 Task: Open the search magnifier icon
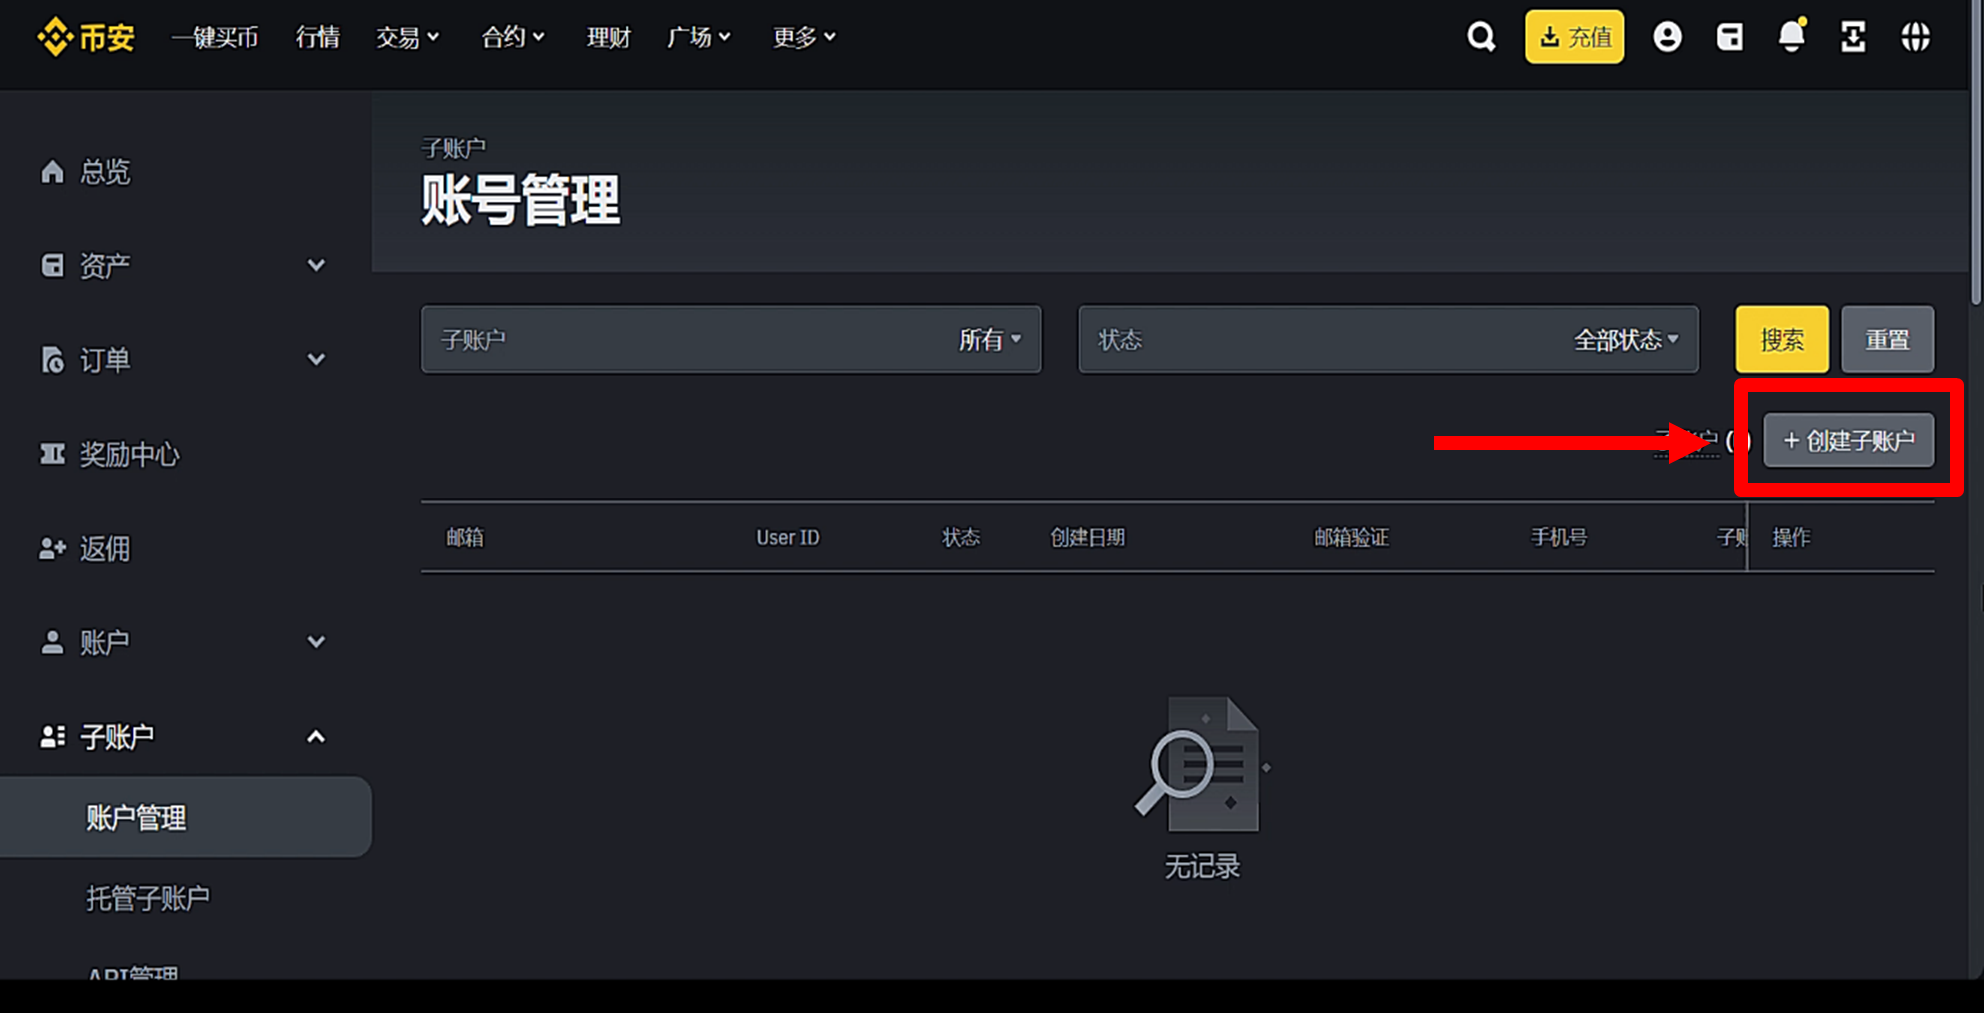click(x=1481, y=36)
